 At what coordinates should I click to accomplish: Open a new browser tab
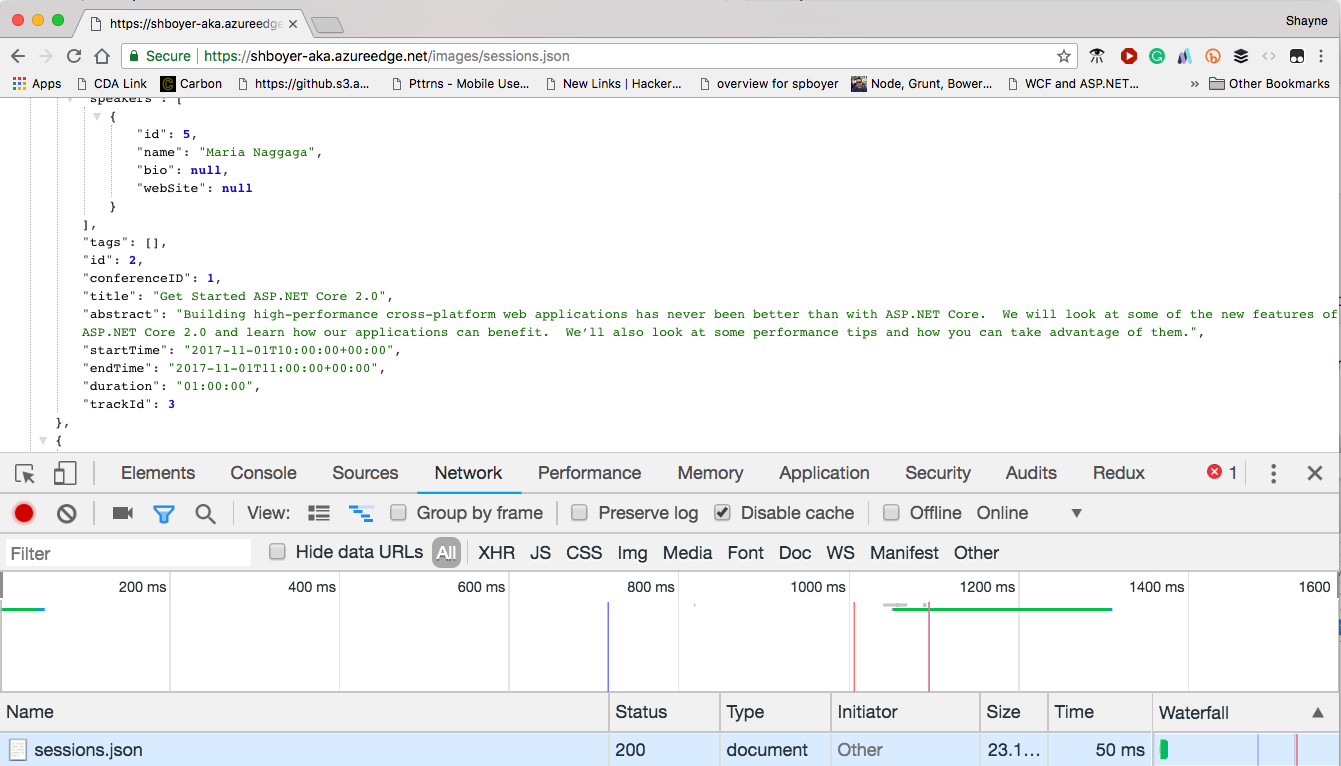tap(327, 24)
